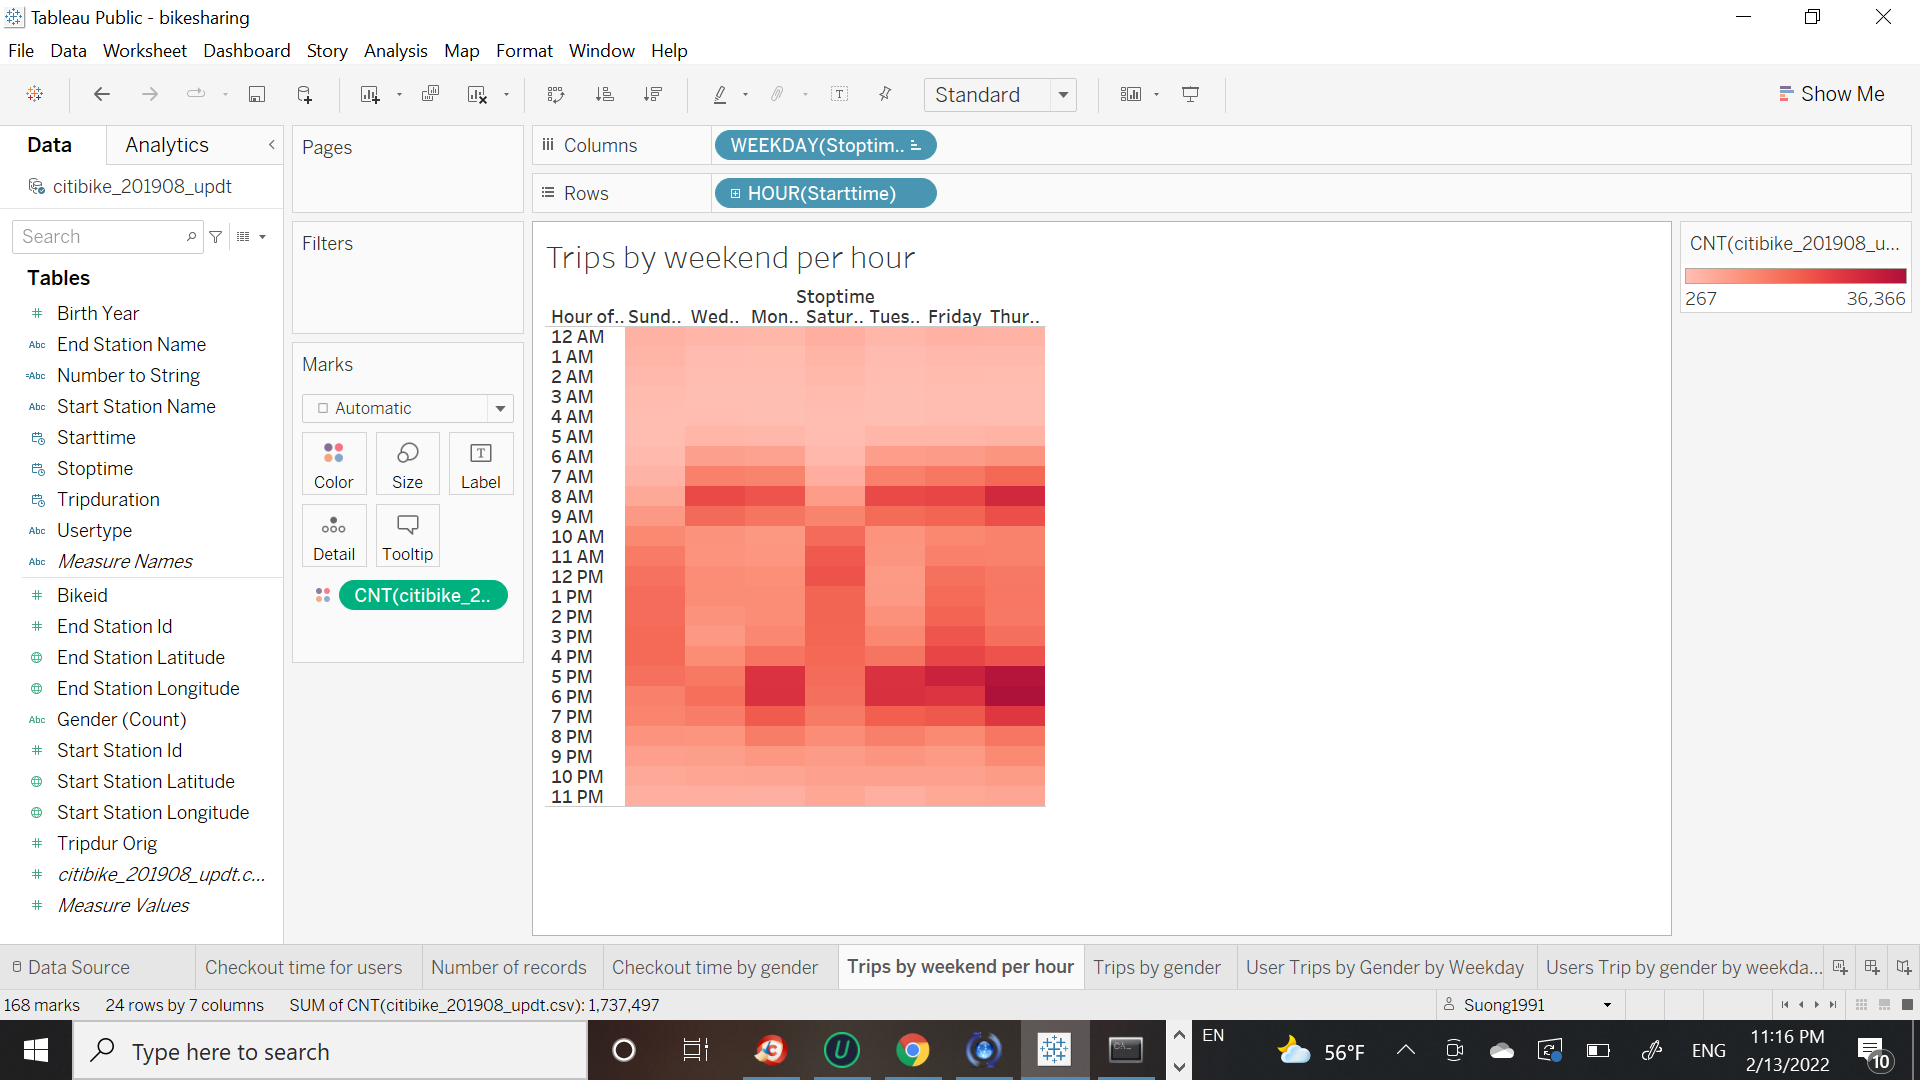The width and height of the screenshot is (1920, 1080).
Task: Click the Duplicate worksheet icon
Action: click(x=431, y=94)
